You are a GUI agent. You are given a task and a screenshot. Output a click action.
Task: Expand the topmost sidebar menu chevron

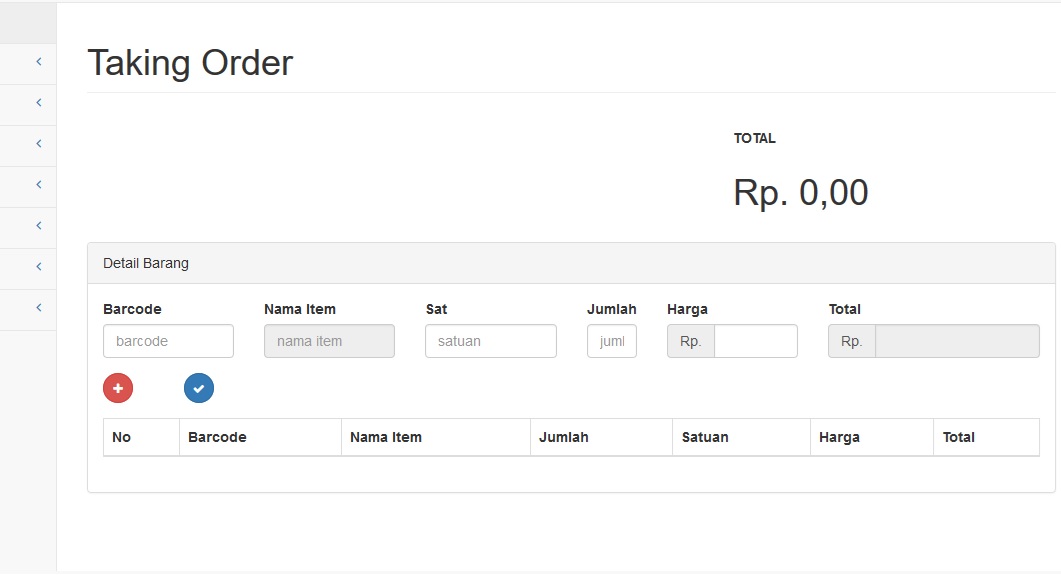(38, 62)
